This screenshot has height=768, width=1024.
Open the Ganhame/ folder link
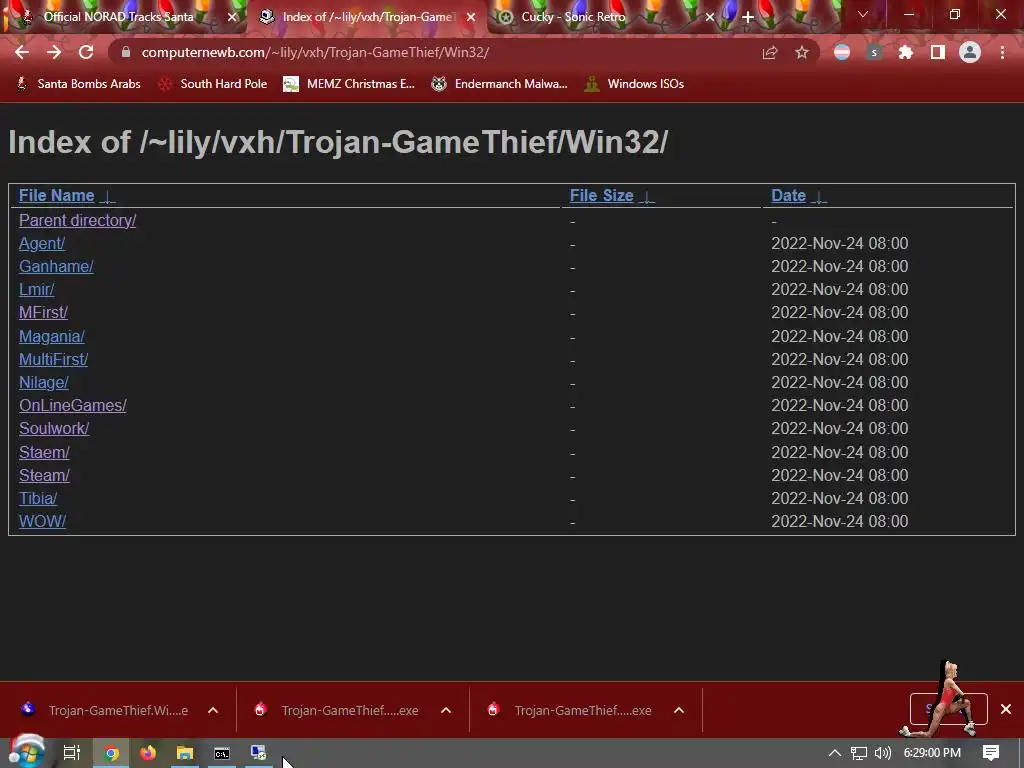click(x=56, y=266)
